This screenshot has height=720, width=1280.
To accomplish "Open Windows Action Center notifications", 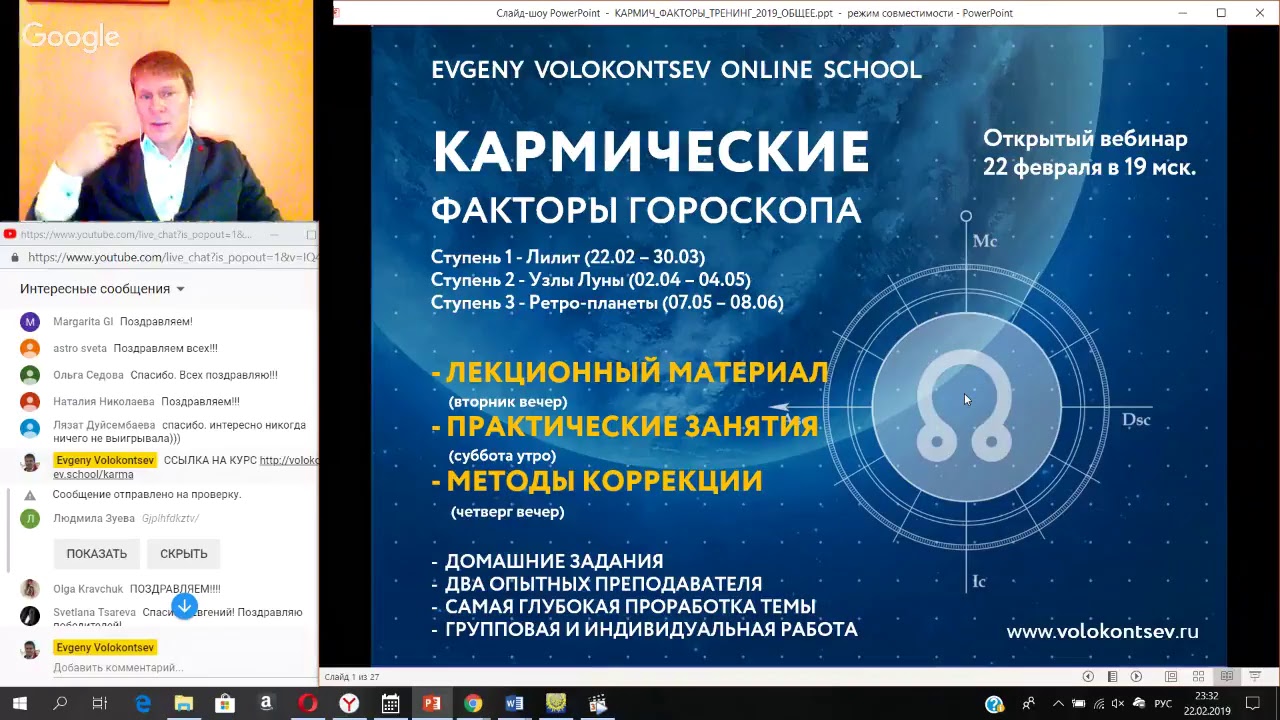I will tap(1253, 704).
